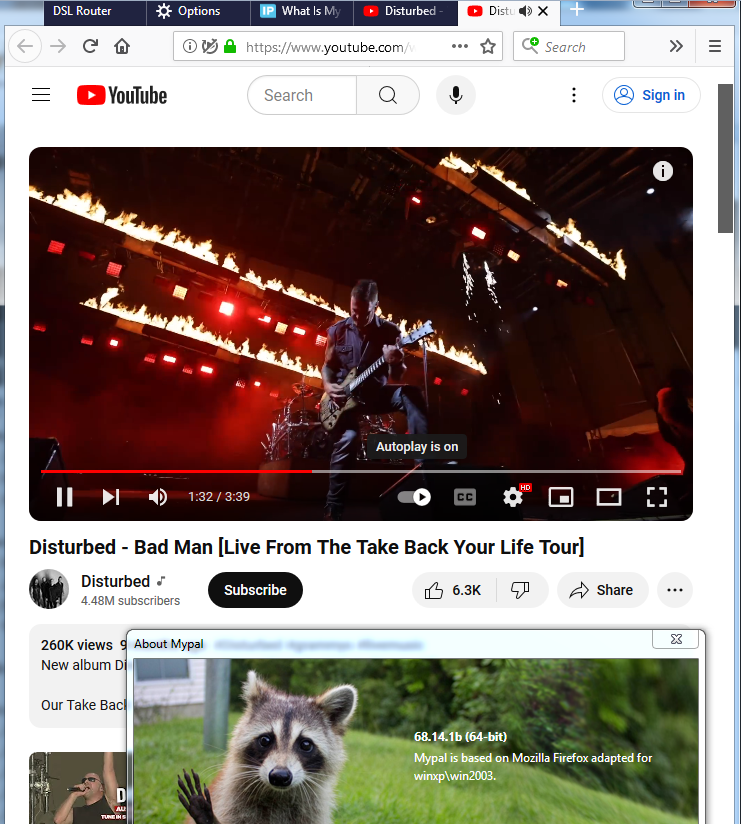741x824 pixels.
Task: Seek in the video progress bar
Action: [362, 471]
